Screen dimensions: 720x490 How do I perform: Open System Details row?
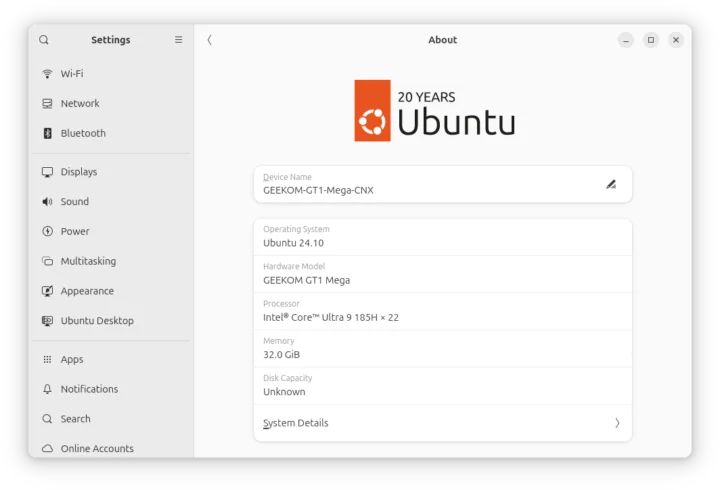[443, 423]
